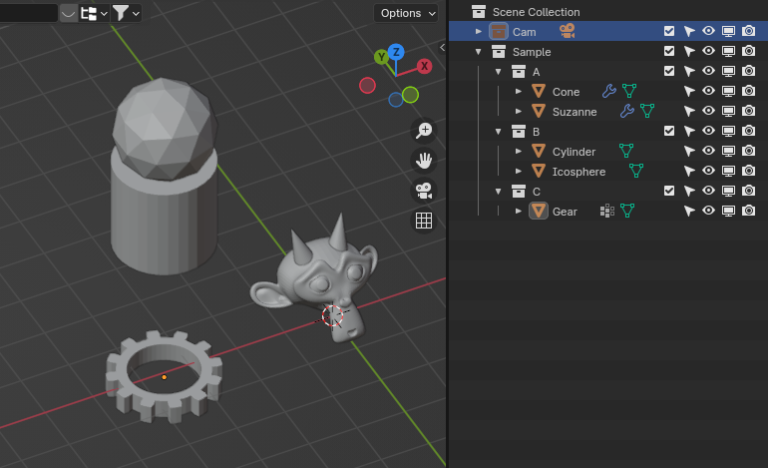Image resolution: width=768 pixels, height=468 pixels.
Task: Uncheck collection B's view layer checkbox
Action: pos(669,131)
